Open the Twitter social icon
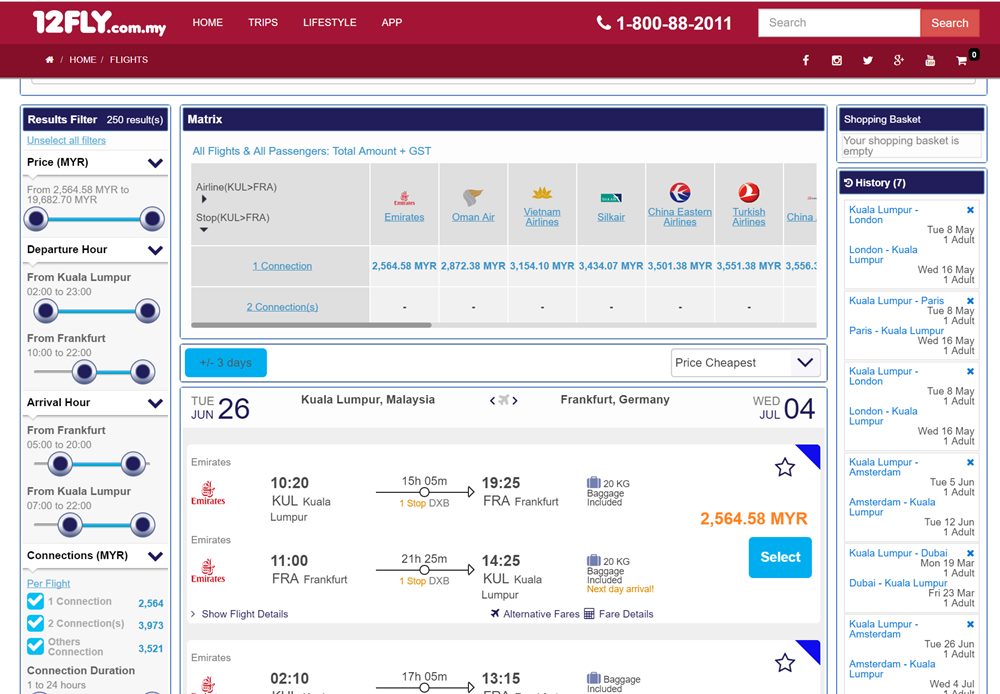 (x=867, y=60)
